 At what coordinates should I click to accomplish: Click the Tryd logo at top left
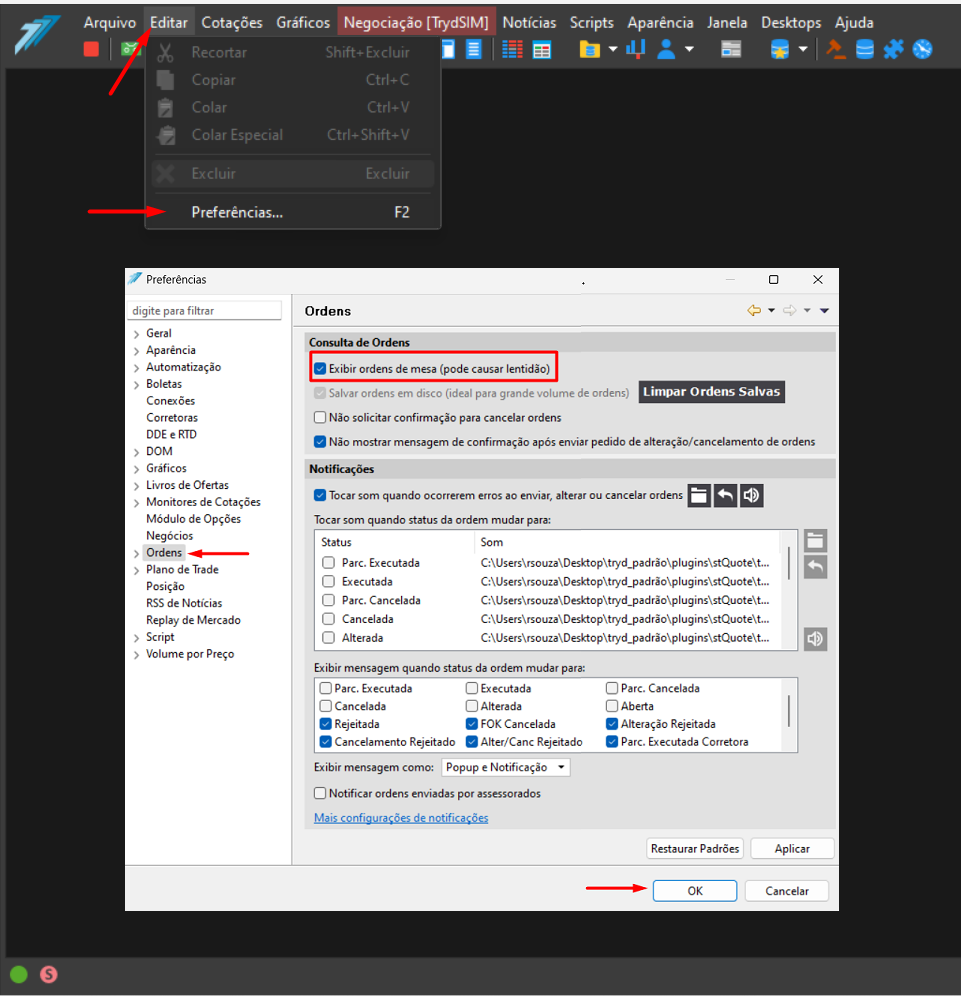point(37,36)
